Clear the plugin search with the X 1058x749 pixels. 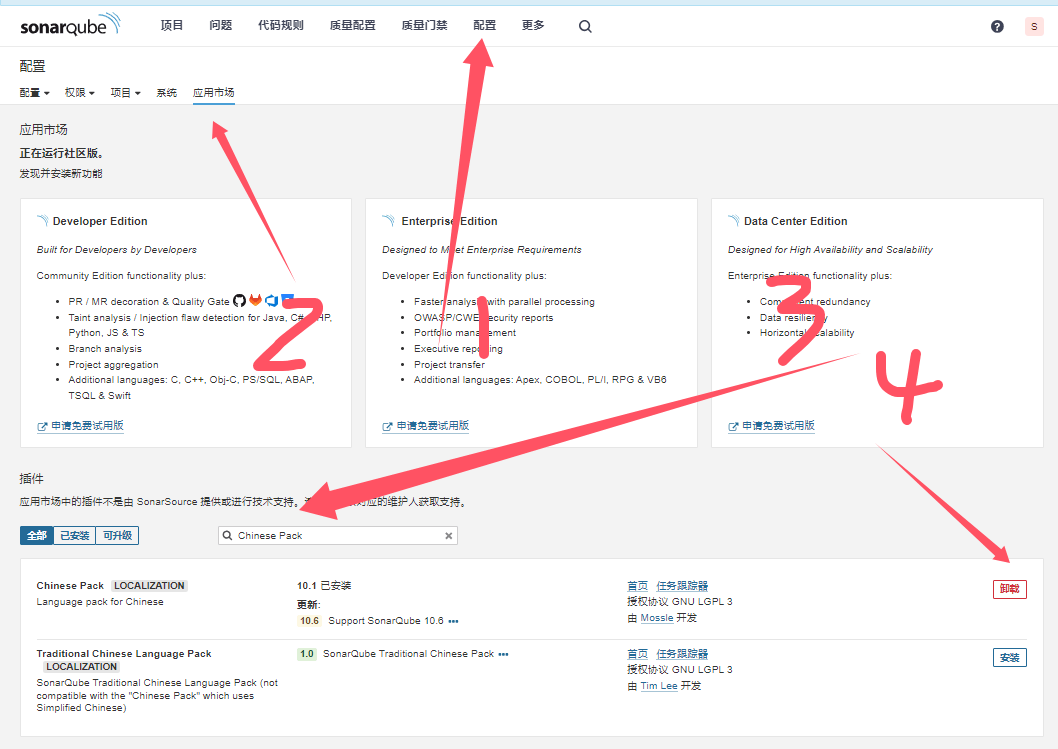point(449,536)
